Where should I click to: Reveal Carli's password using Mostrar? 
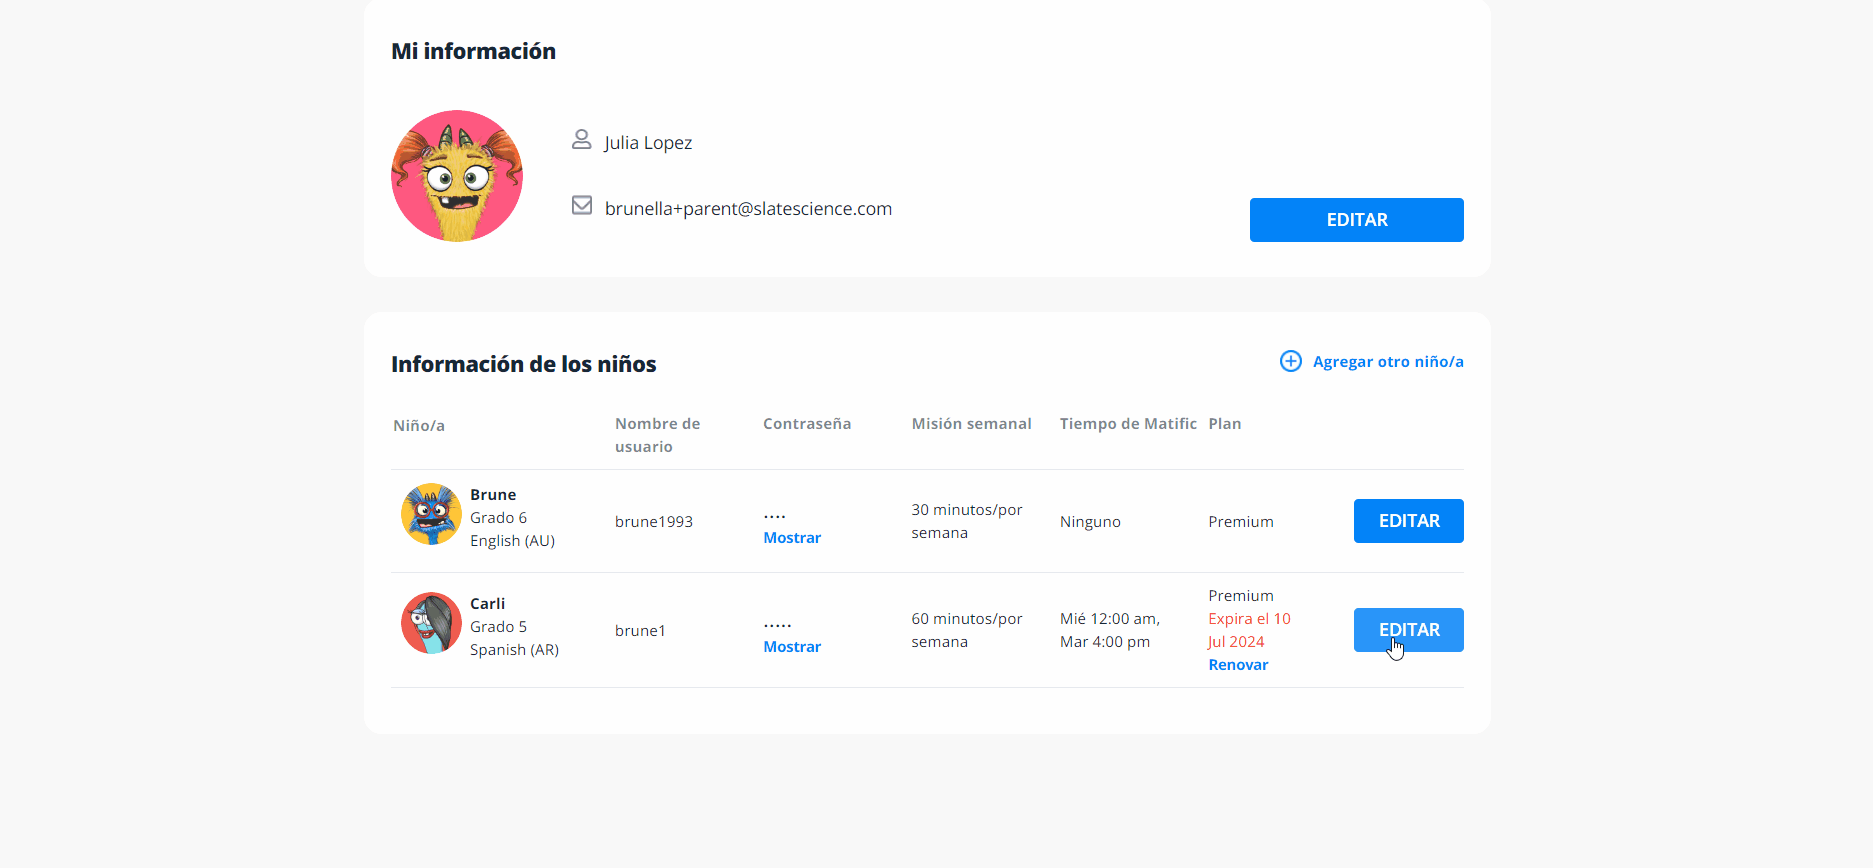click(x=791, y=647)
